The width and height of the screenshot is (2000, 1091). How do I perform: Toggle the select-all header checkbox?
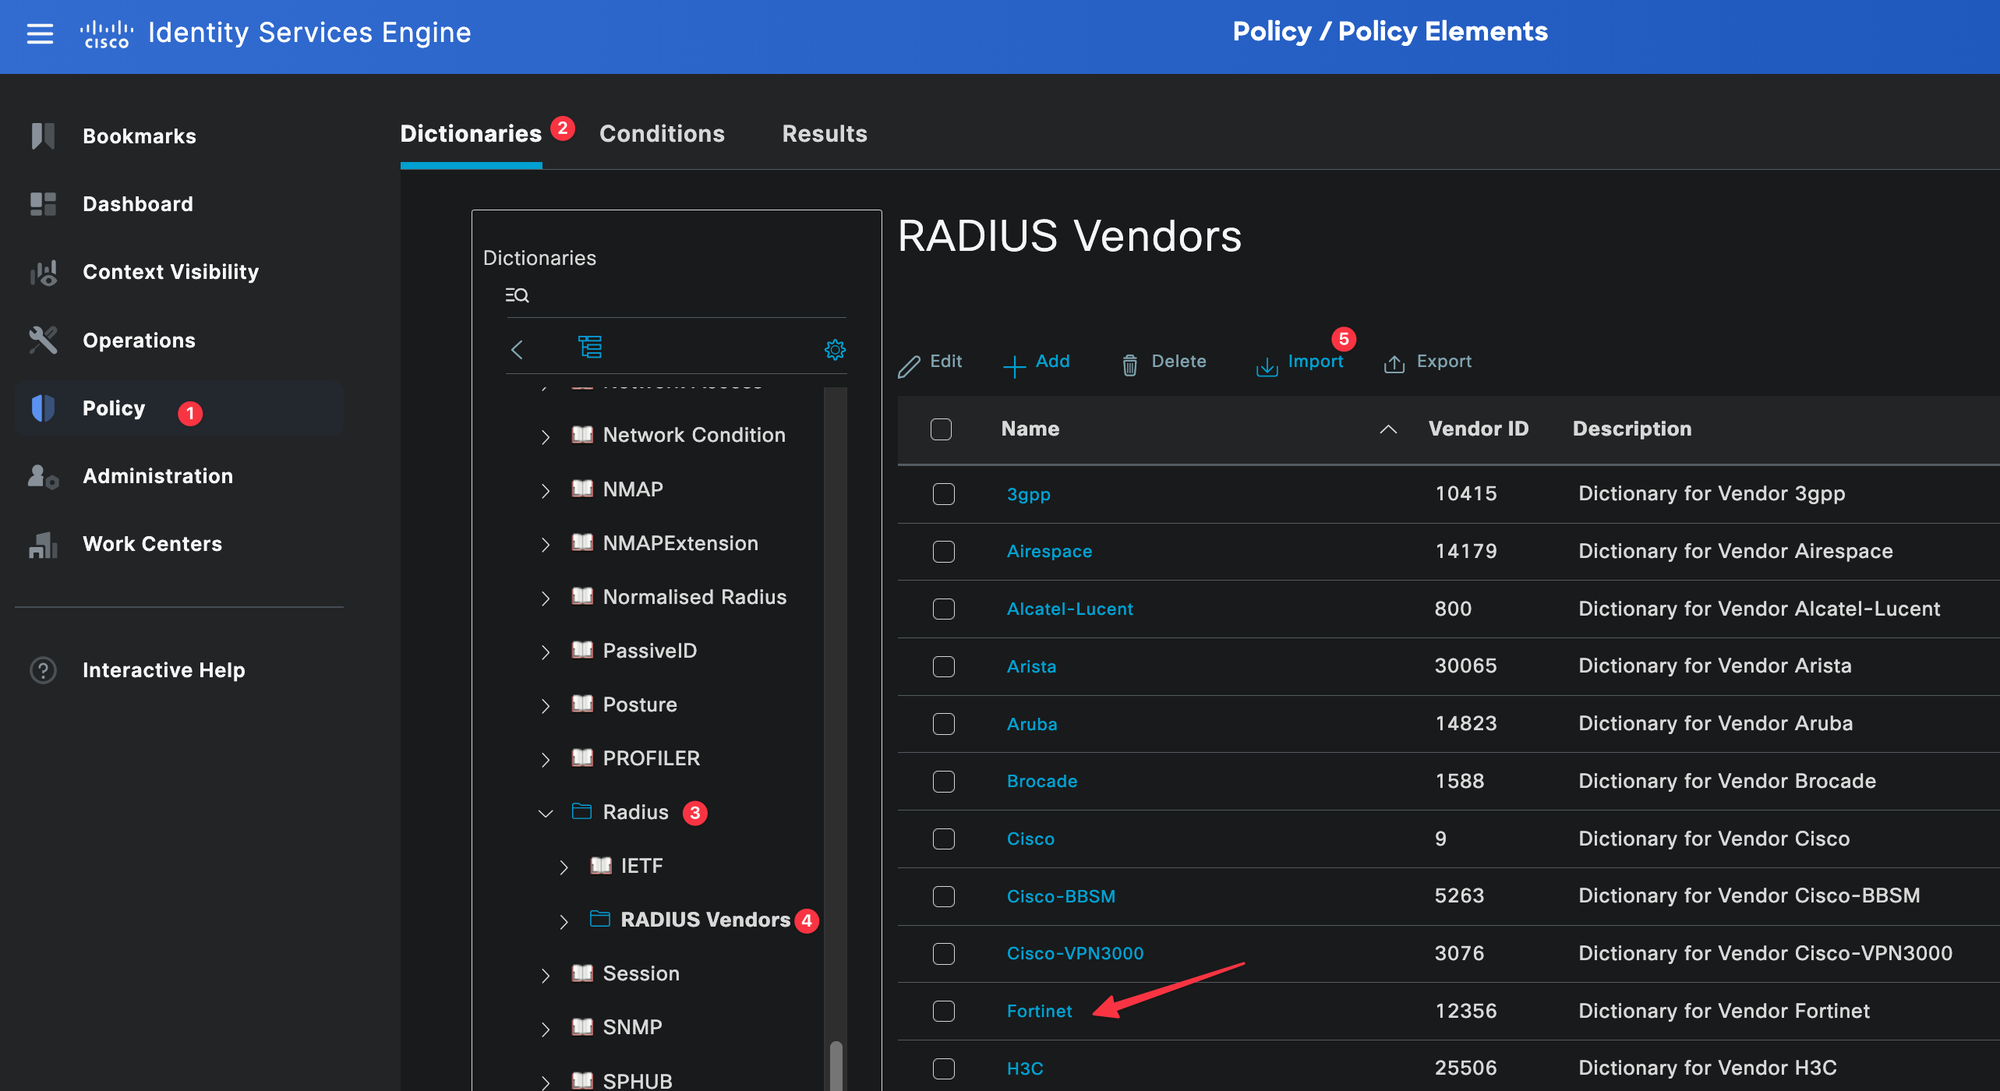[x=941, y=429]
